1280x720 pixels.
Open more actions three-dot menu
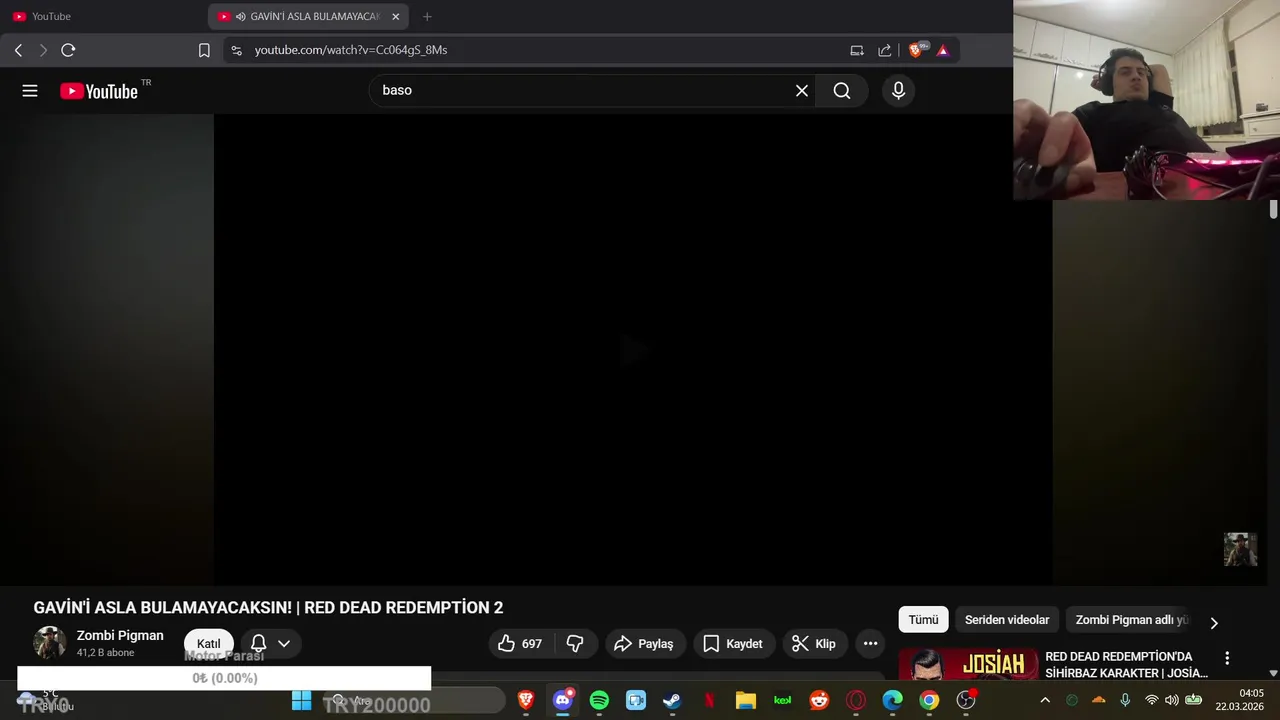870,644
